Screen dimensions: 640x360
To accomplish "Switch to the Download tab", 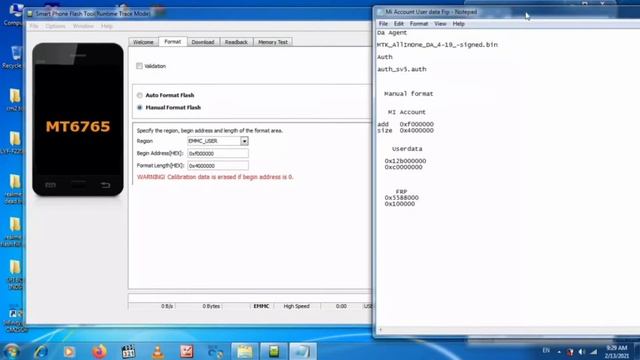I will (203, 42).
